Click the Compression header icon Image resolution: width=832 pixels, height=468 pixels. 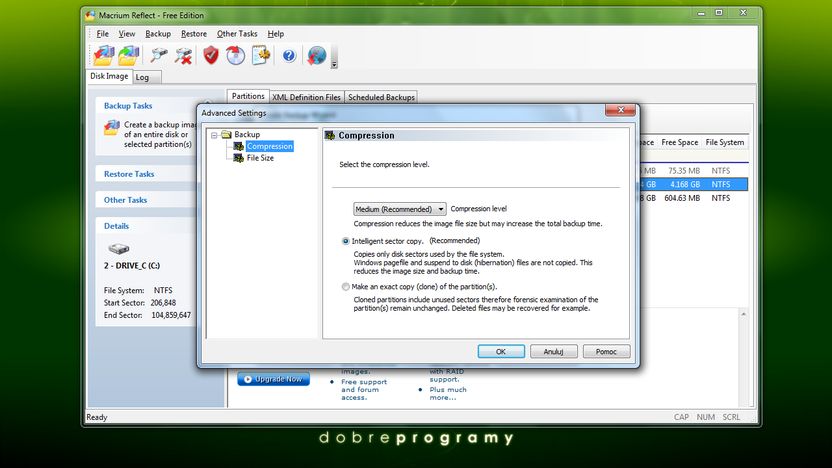point(330,136)
